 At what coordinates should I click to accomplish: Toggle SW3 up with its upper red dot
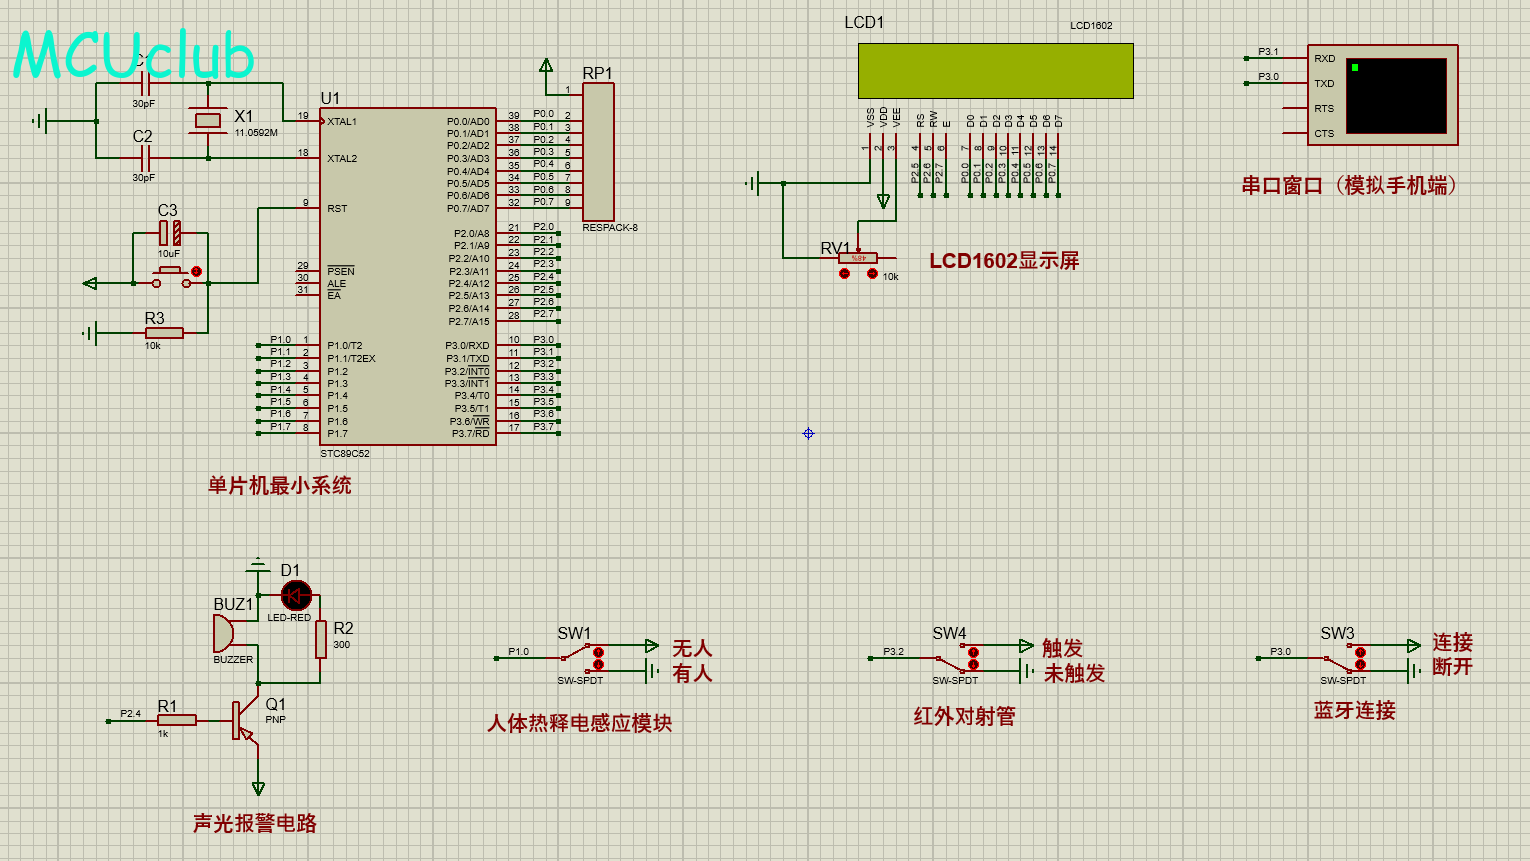click(1360, 652)
